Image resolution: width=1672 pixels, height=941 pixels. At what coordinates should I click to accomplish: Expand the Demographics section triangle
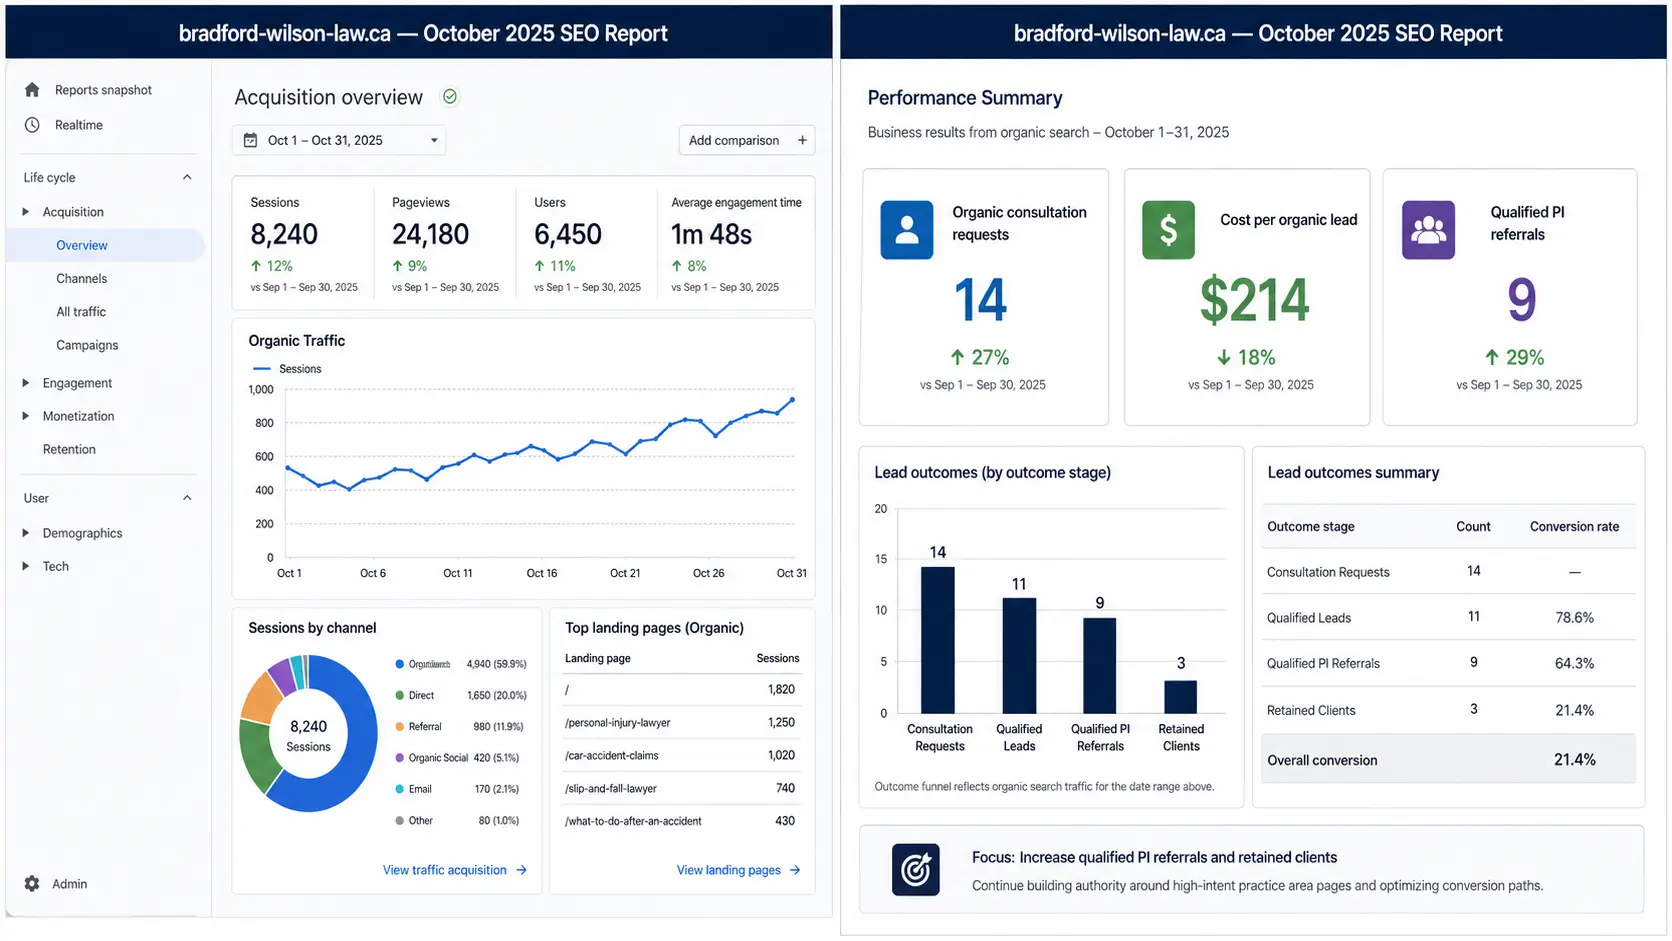[x=26, y=533]
